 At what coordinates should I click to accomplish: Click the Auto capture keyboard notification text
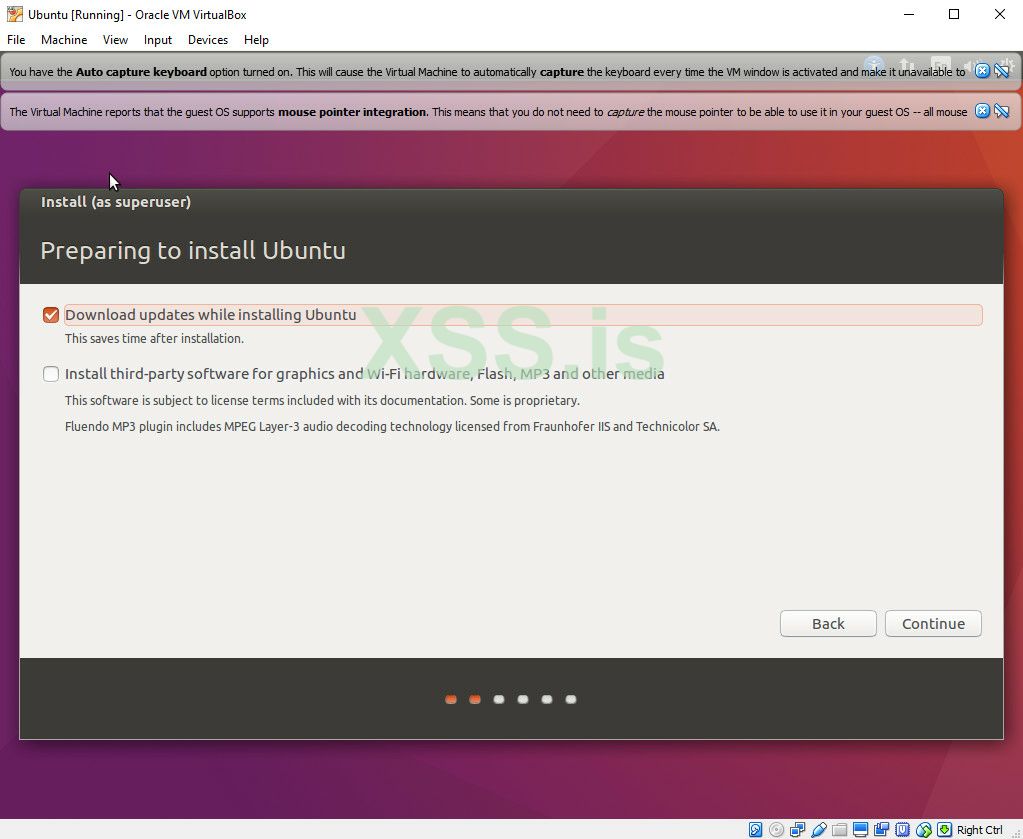tap(487, 72)
